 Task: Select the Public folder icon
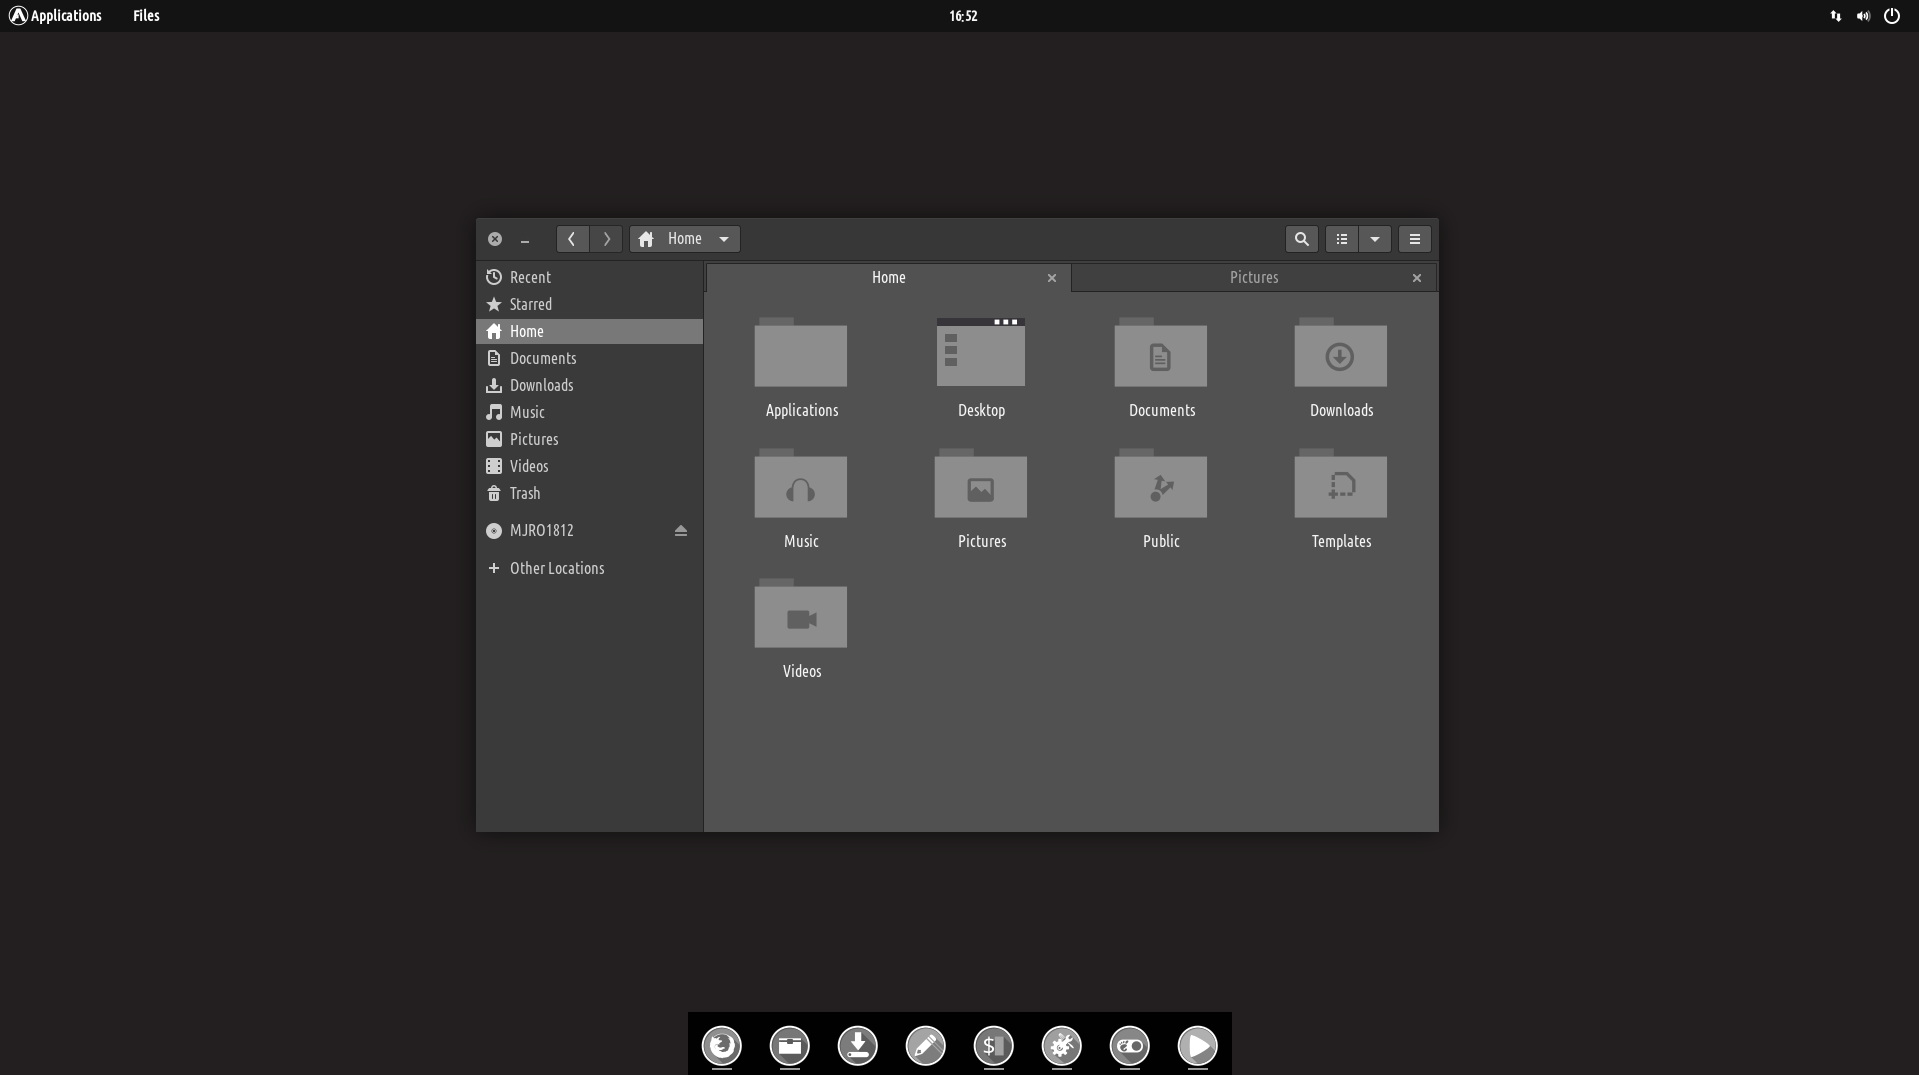1160,488
